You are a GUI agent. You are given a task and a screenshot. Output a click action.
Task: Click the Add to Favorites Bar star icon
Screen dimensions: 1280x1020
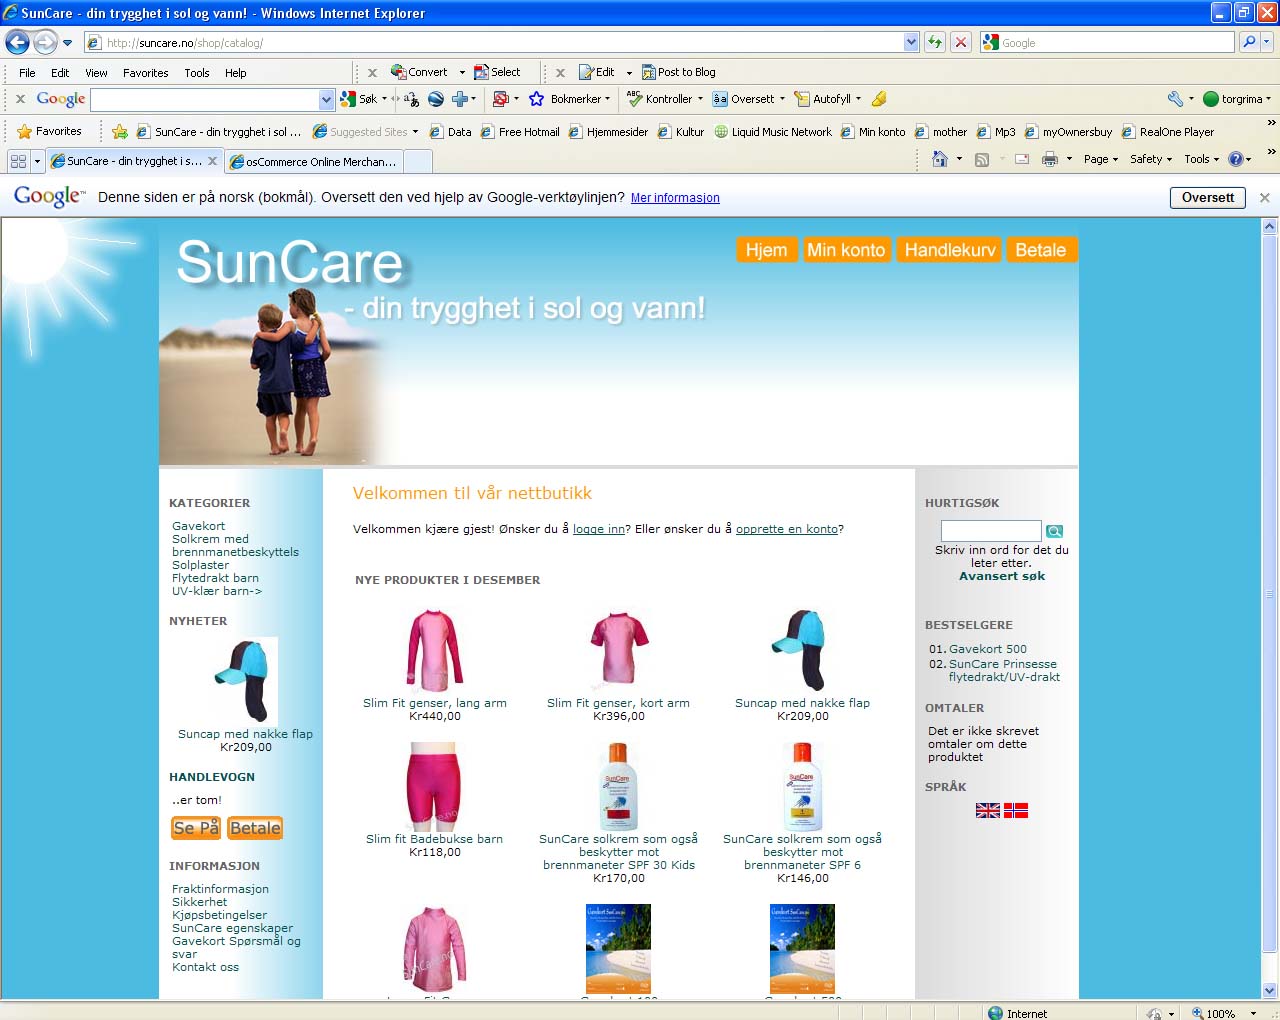click(x=120, y=131)
